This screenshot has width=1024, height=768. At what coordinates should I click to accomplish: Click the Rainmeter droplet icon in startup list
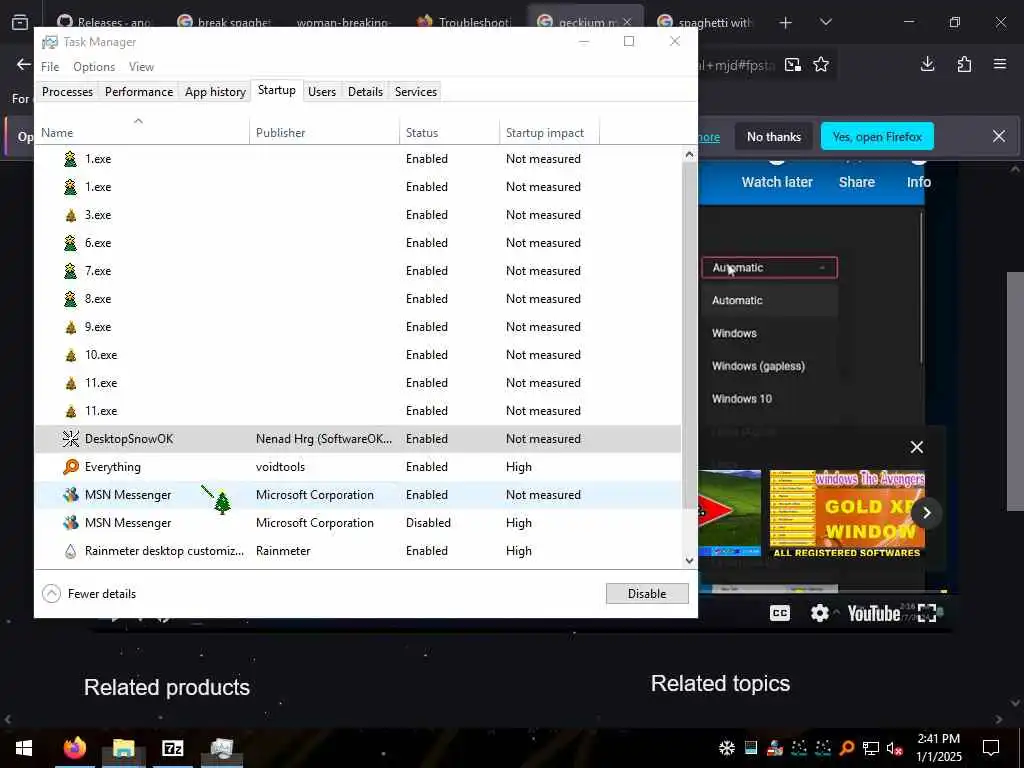[x=71, y=551]
